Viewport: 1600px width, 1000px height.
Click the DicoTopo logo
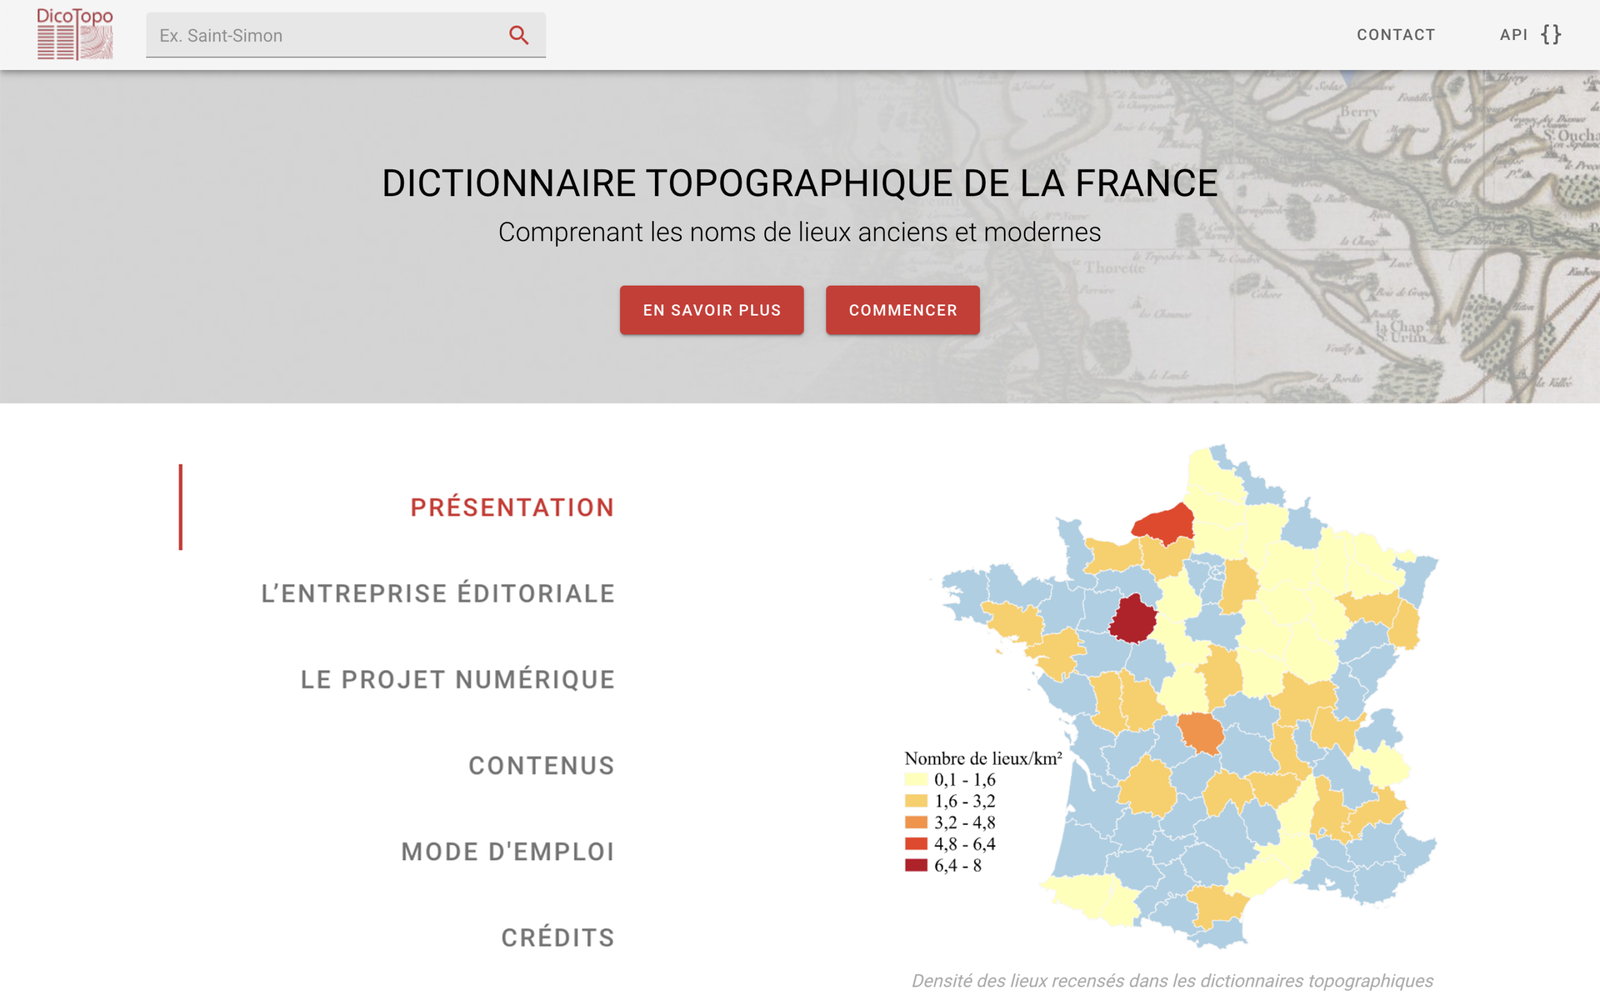(75, 34)
